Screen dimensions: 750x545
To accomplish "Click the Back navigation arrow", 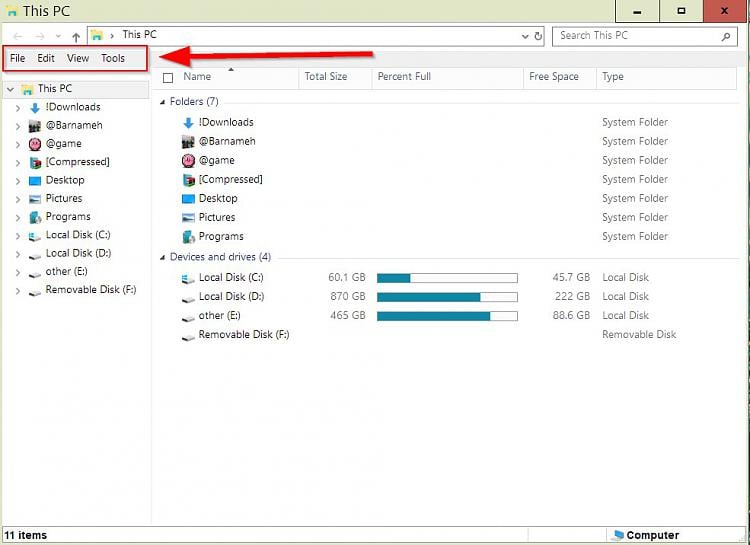I will [x=18, y=36].
